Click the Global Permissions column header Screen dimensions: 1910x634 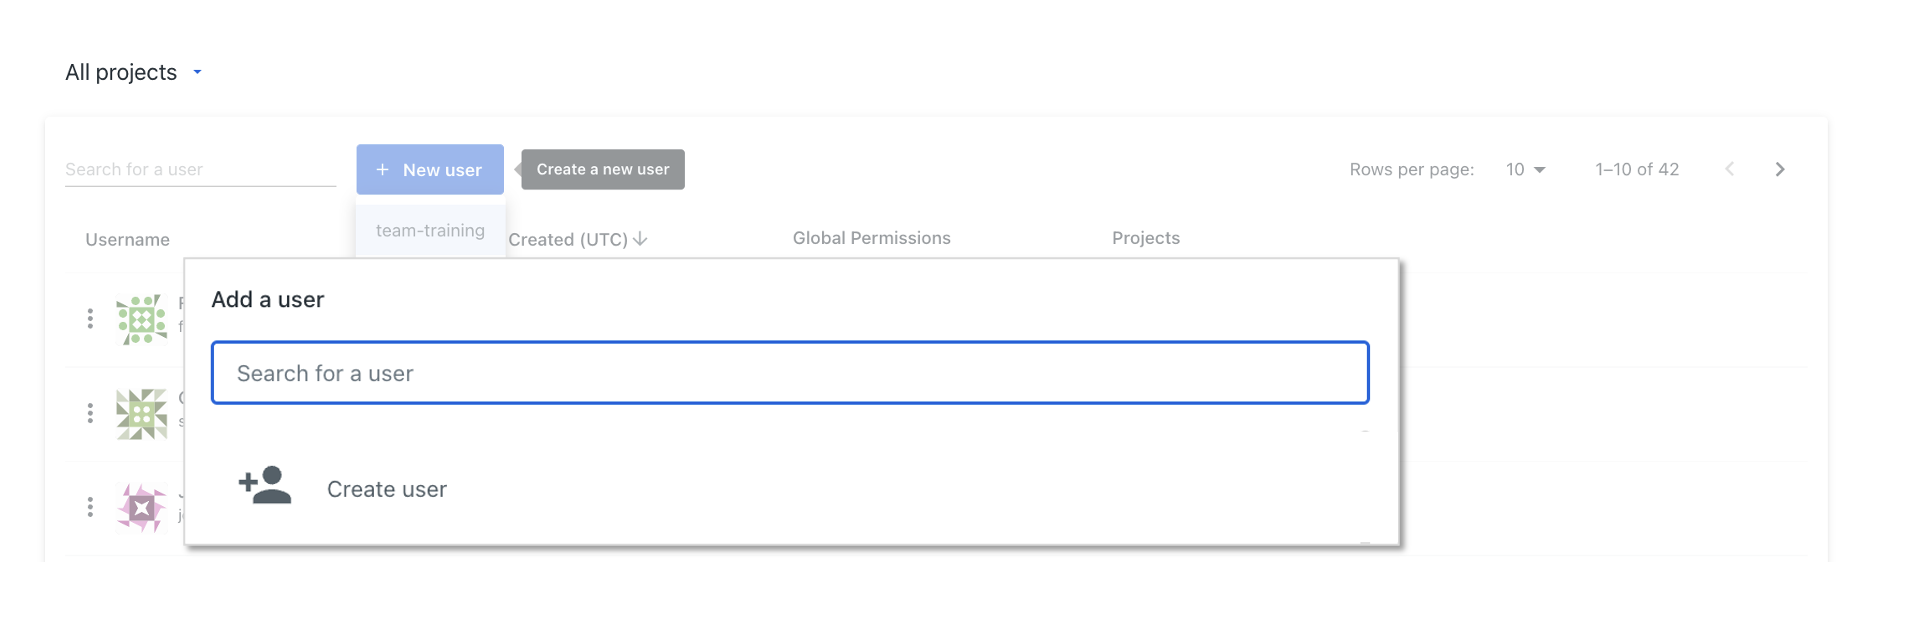[871, 239]
